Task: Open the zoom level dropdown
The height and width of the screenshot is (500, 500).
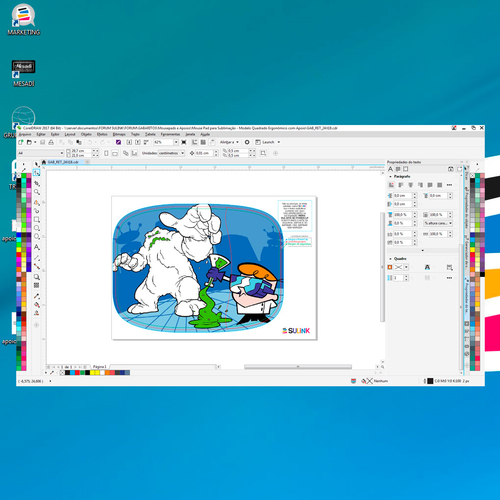Action: (x=176, y=142)
